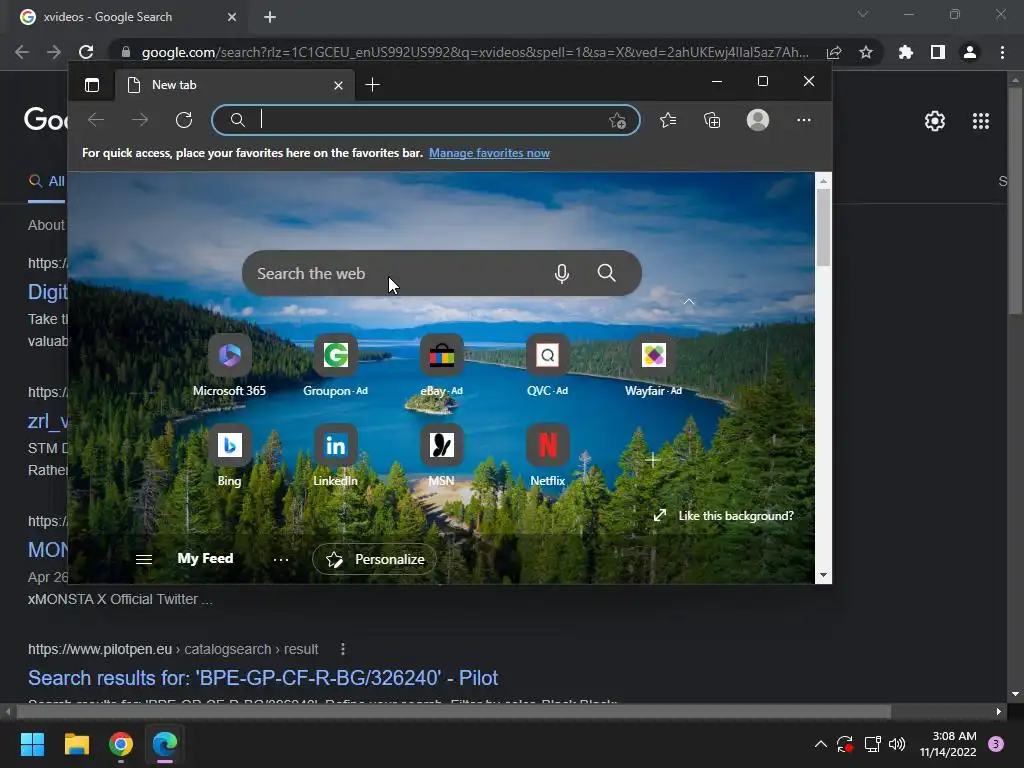Open clock showing 3:08 AM
This screenshot has width=1024, height=768.
click(x=948, y=744)
